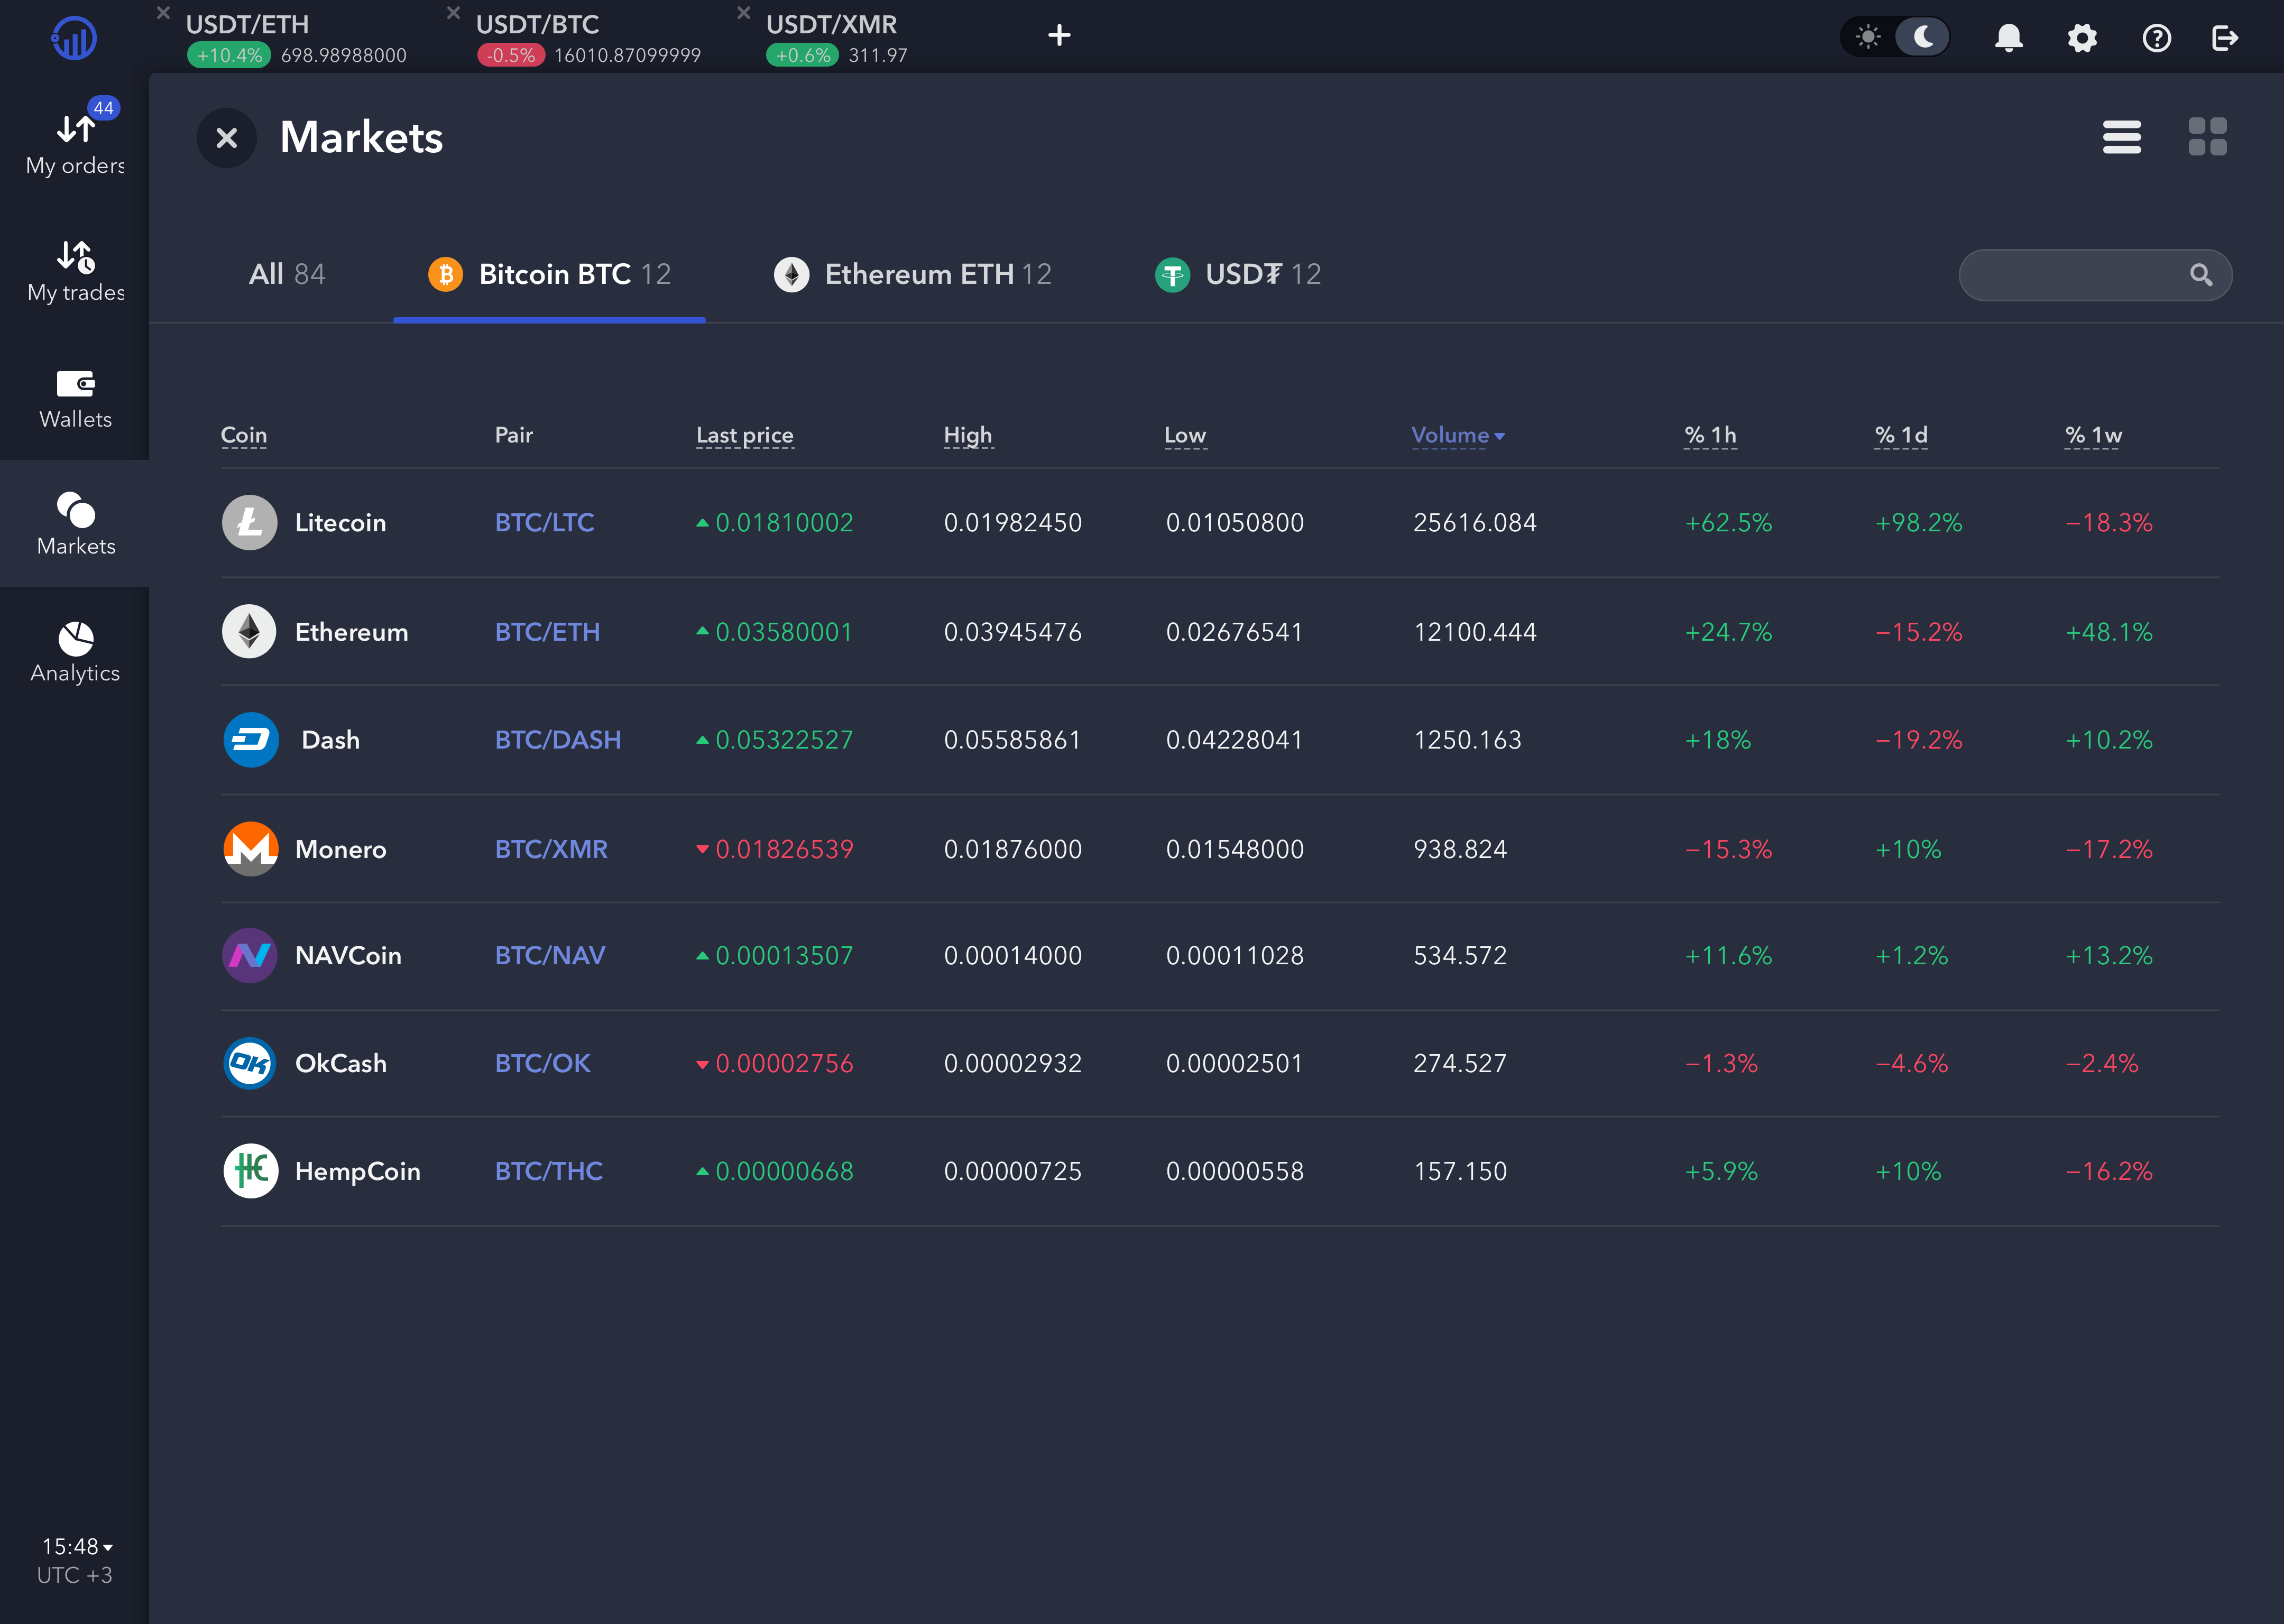Focus the markets search field

2095,275
